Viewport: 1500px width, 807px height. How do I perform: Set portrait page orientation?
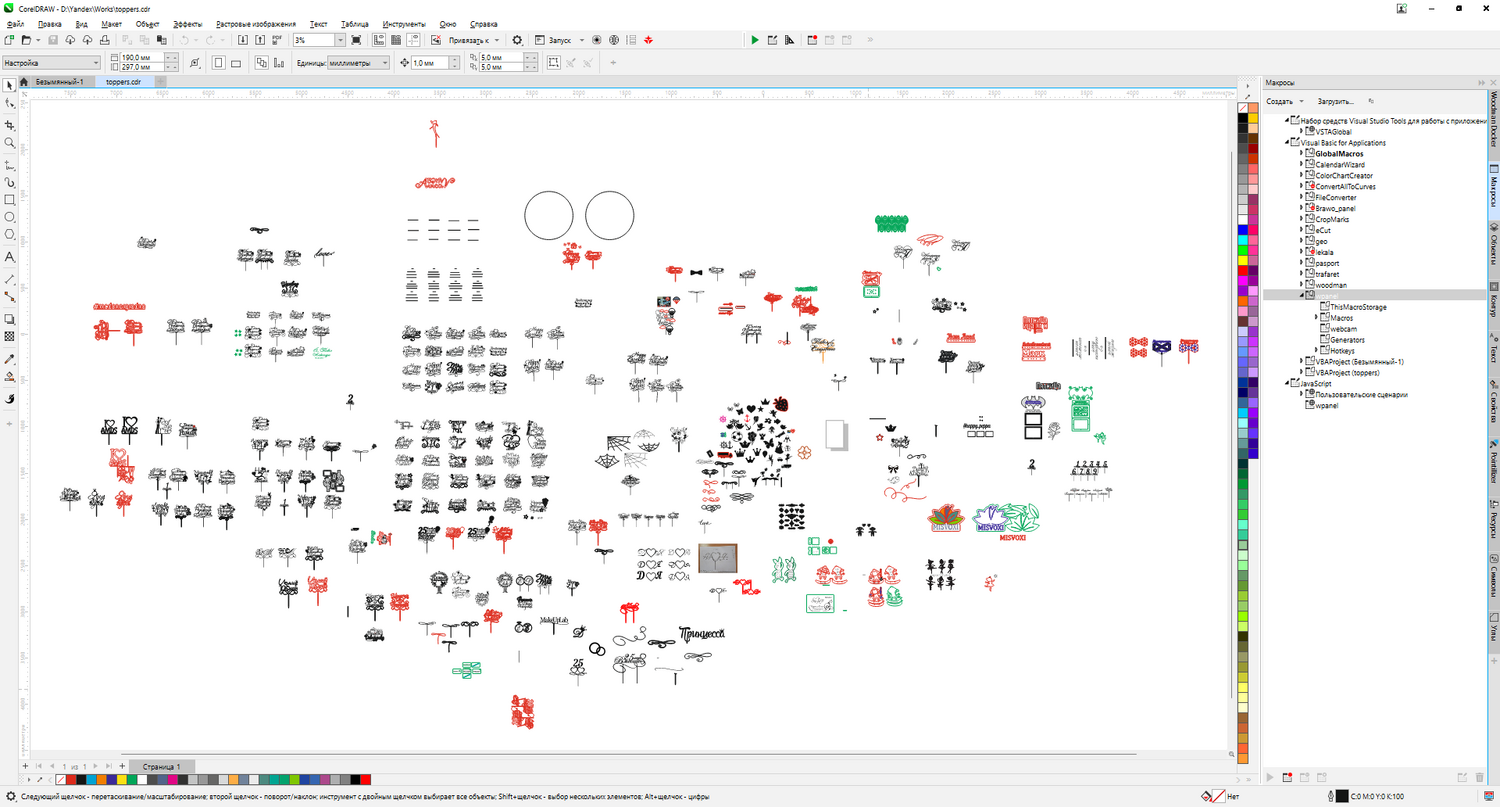tap(219, 63)
